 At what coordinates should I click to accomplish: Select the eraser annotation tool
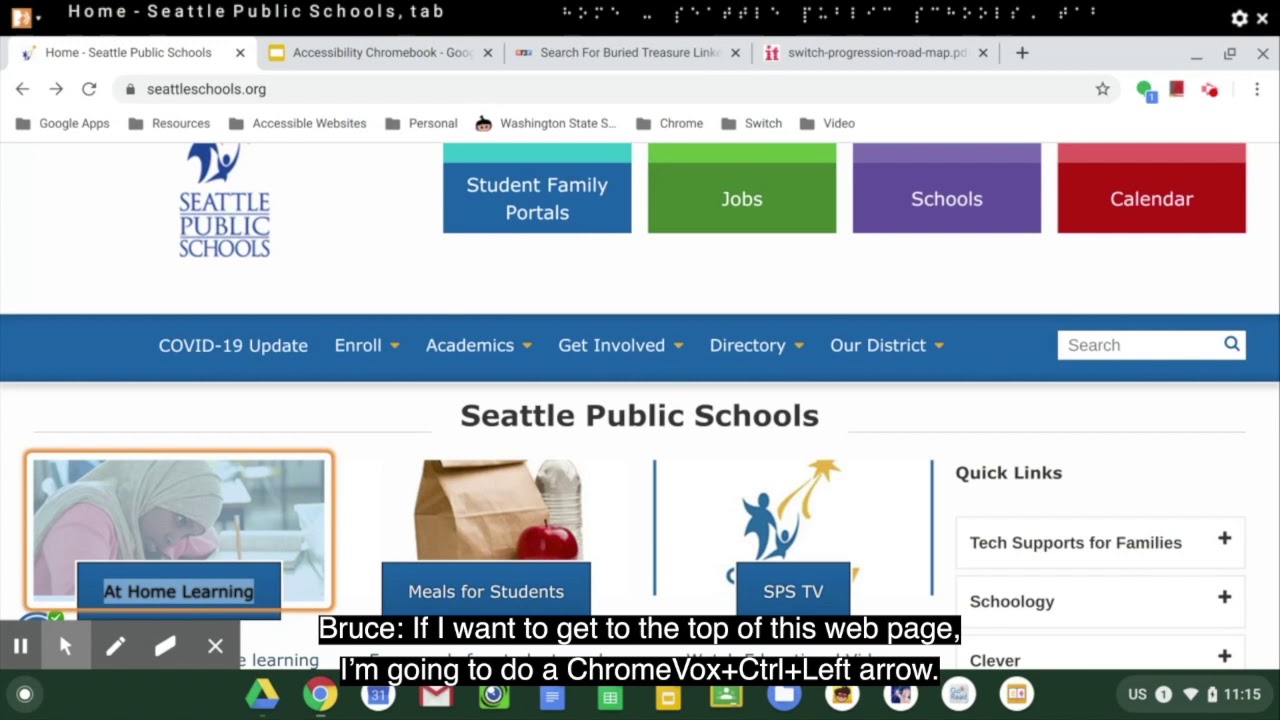166,646
